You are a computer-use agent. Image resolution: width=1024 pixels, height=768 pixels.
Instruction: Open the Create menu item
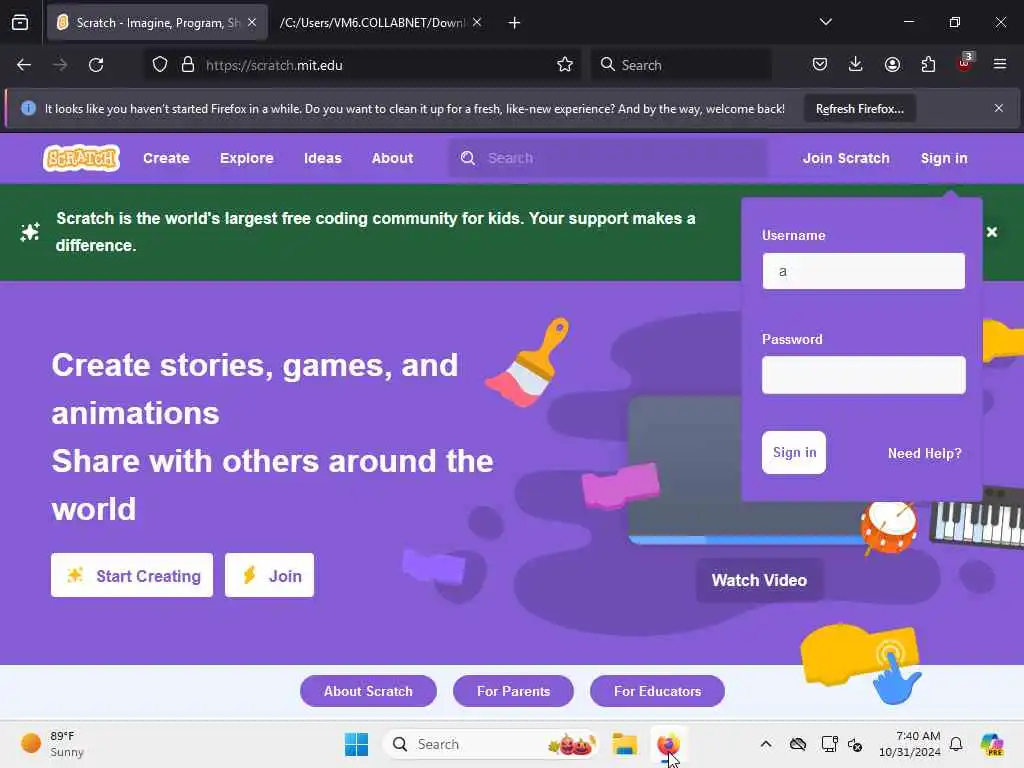tap(166, 158)
